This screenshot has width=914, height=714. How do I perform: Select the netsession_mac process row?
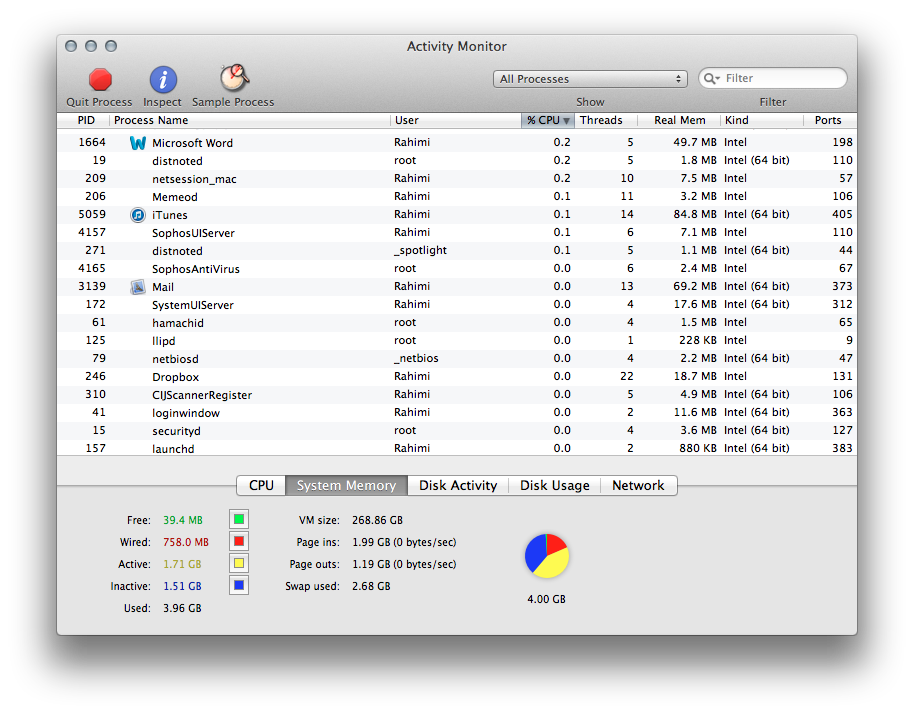(457, 179)
